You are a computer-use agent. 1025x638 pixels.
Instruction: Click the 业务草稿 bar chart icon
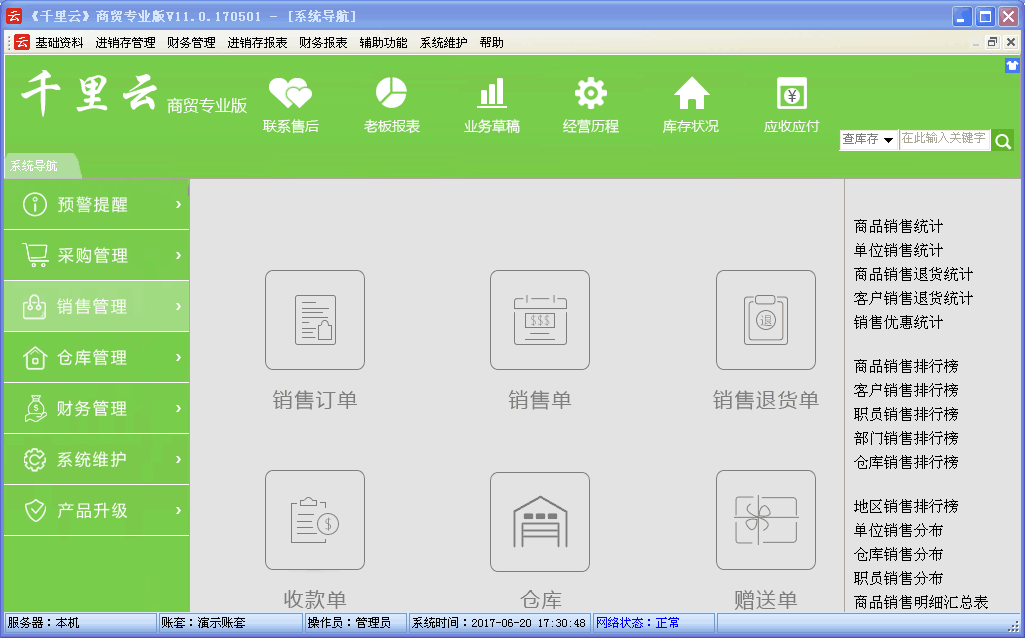pyautogui.click(x=491, y=94)
